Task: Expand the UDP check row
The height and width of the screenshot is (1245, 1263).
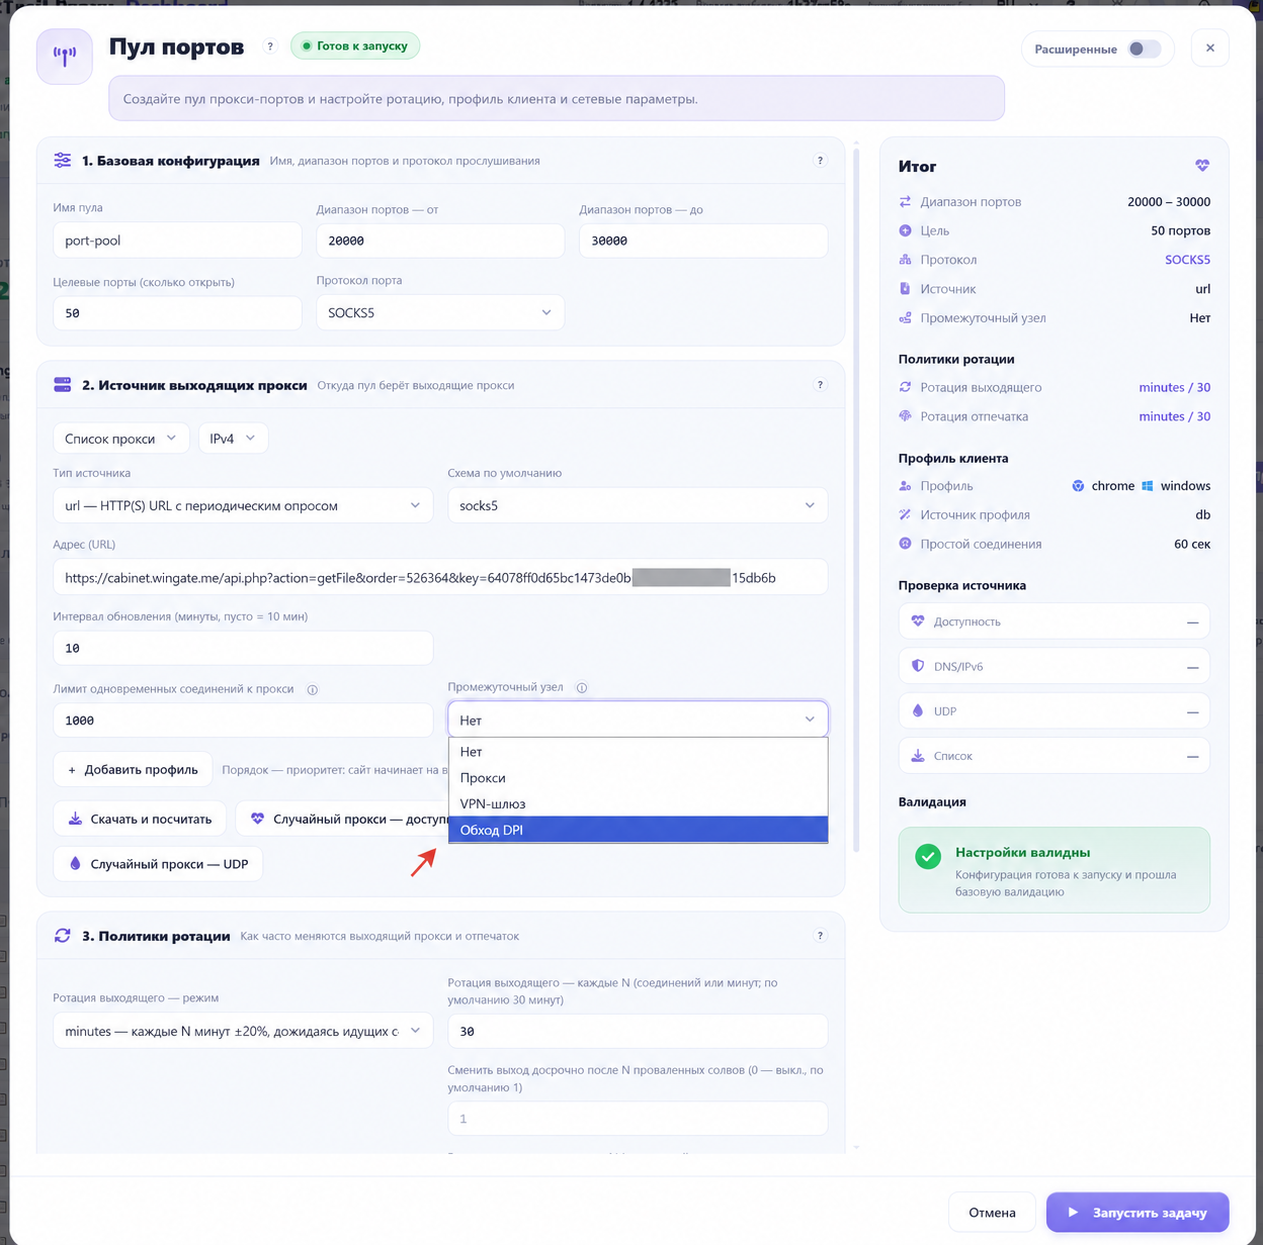Action: click(x=1054, y=711)
